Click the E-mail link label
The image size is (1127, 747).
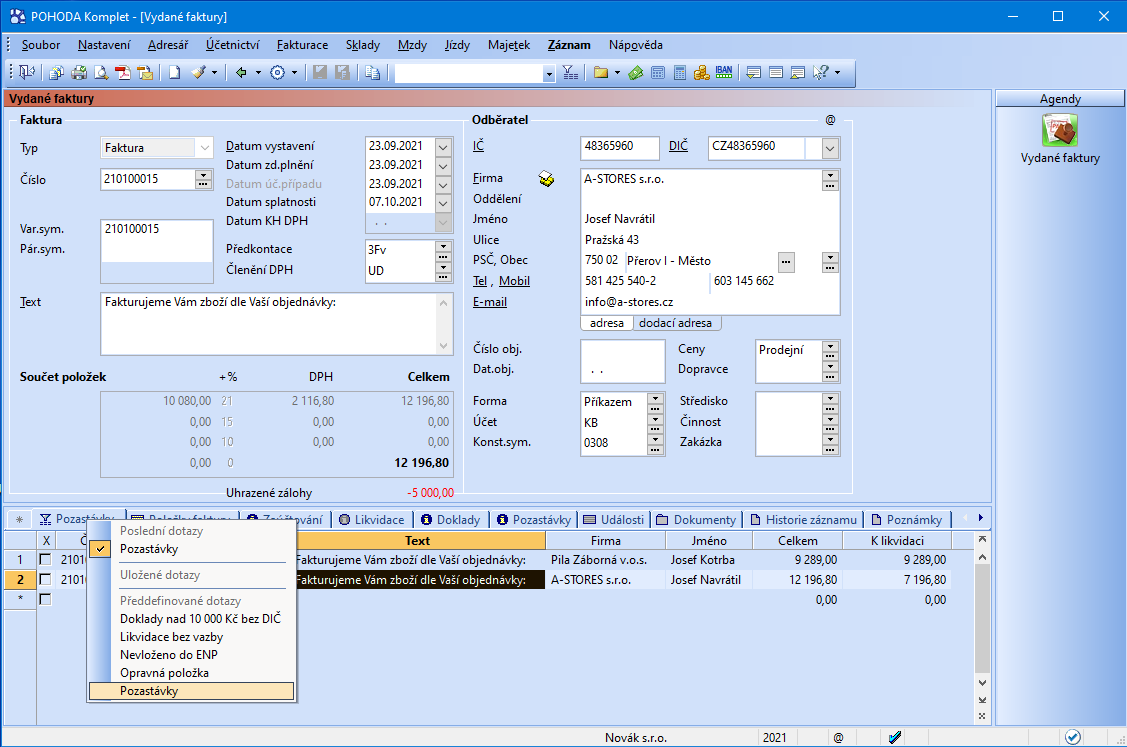click(489, 302)
